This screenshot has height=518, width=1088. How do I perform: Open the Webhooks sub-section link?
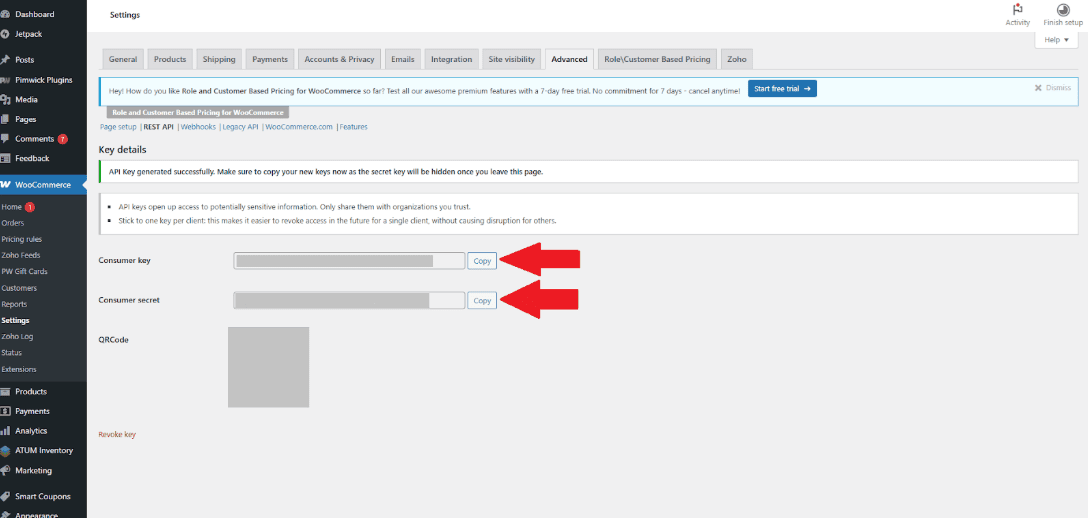click(198, 127)
